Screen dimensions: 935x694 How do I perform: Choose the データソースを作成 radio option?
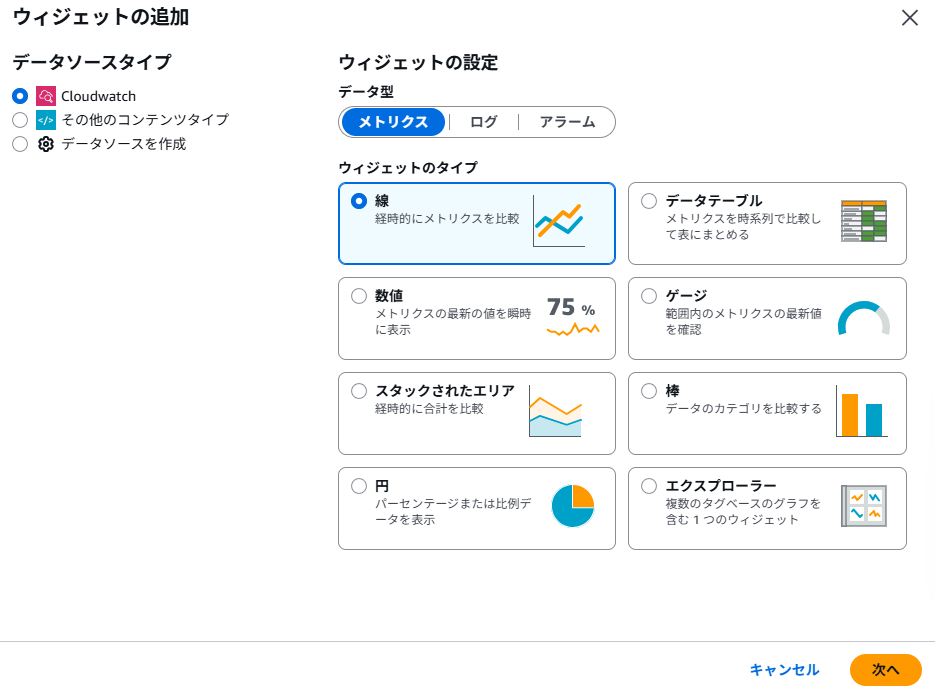[20, 144]
